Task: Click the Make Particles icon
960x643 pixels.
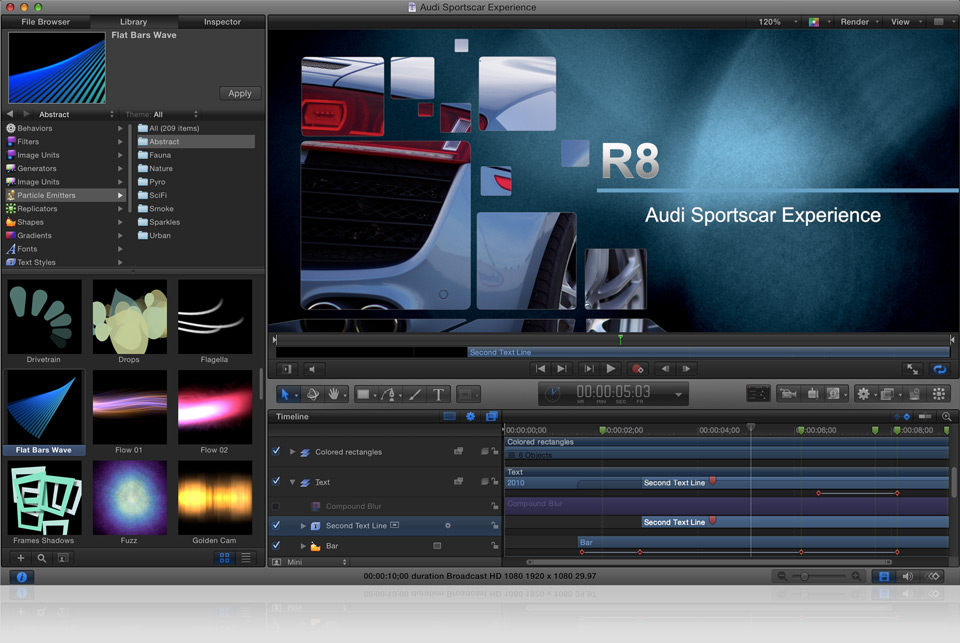Action: pyautogui.click(x=915, y=394)
